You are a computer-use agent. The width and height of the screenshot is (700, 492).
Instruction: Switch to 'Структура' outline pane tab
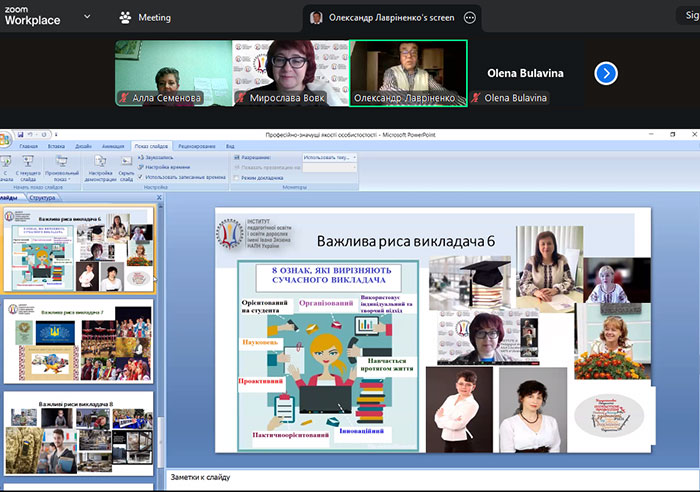pos(43,198)
